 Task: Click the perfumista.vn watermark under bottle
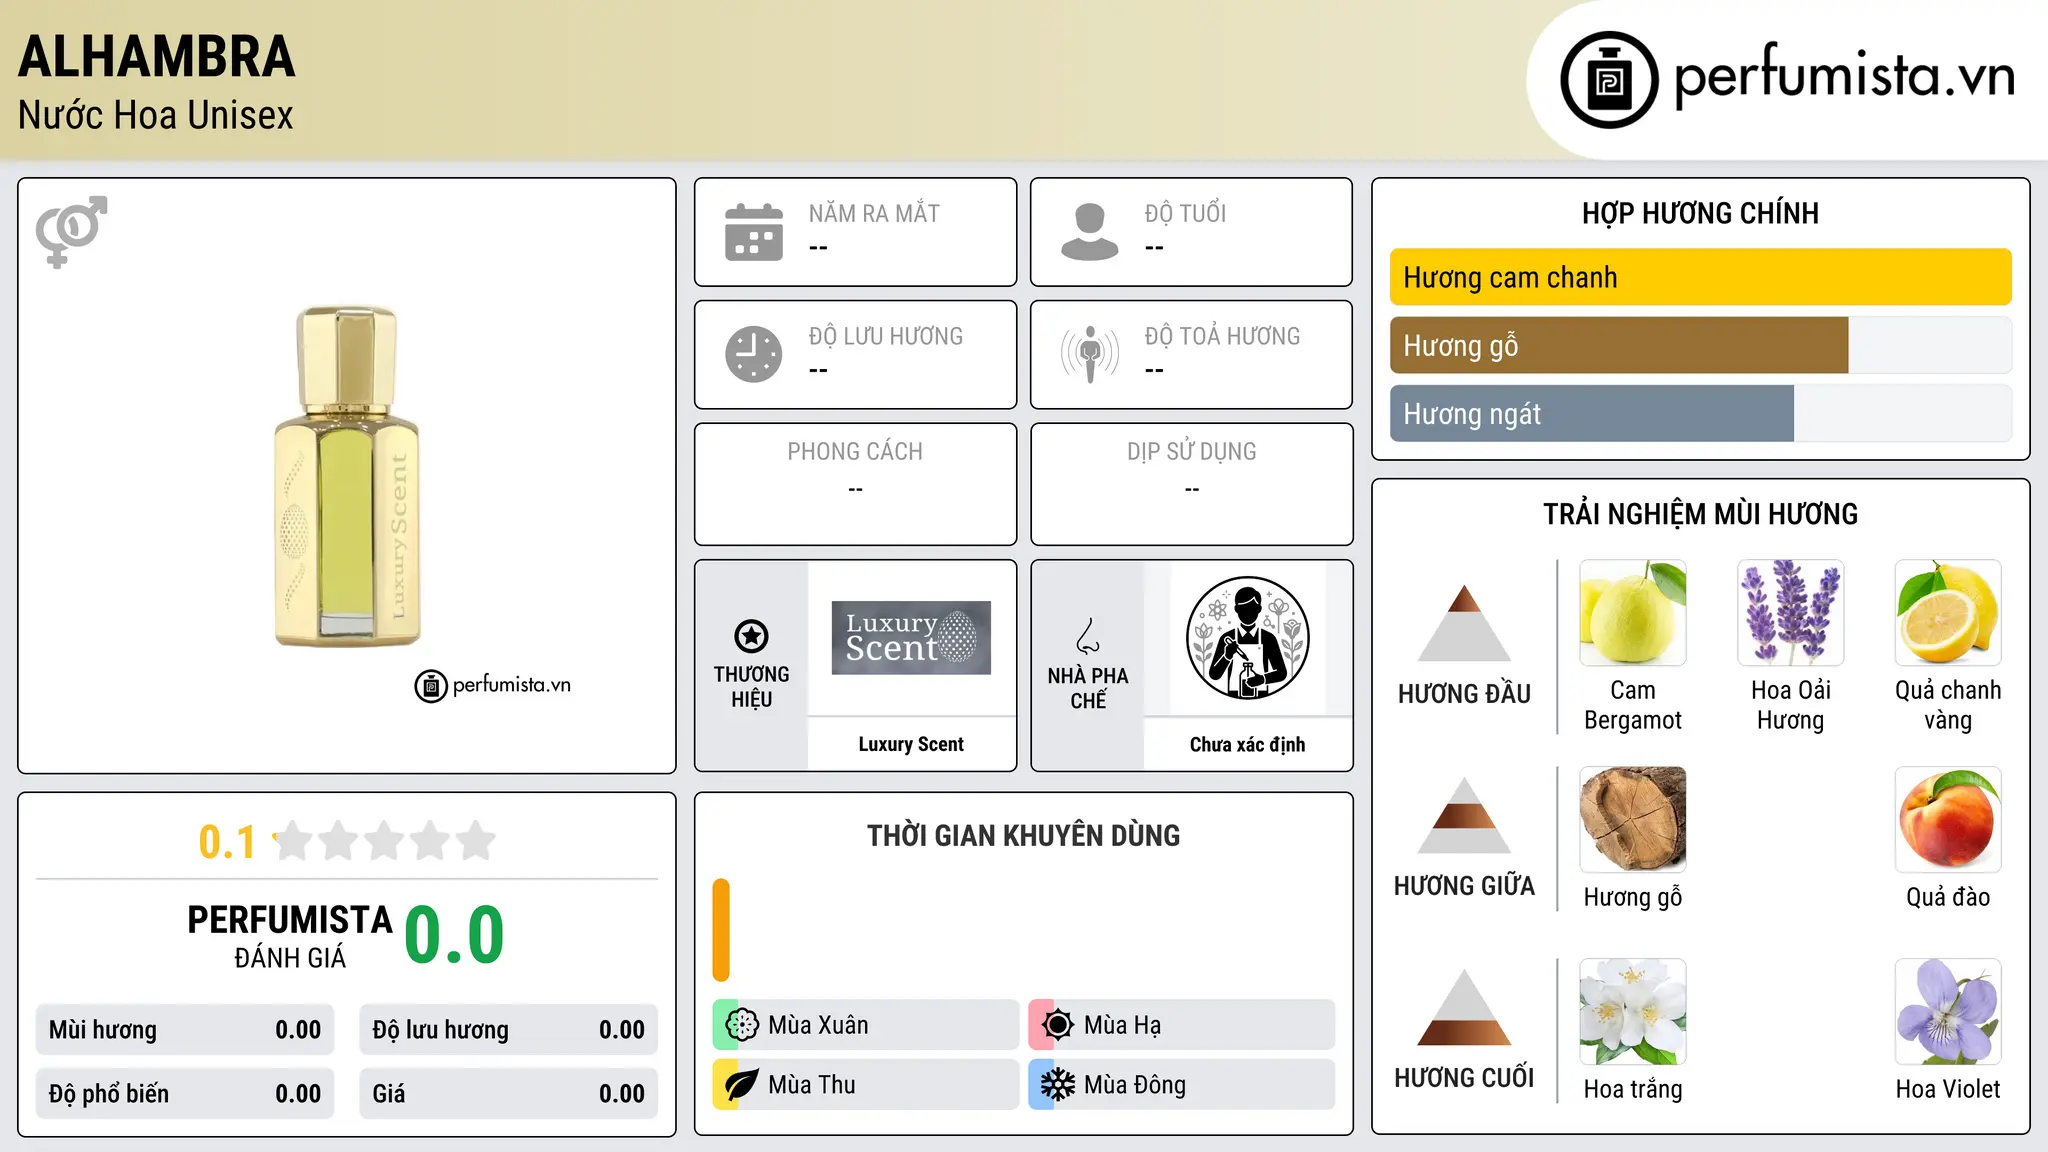point(493,685)
